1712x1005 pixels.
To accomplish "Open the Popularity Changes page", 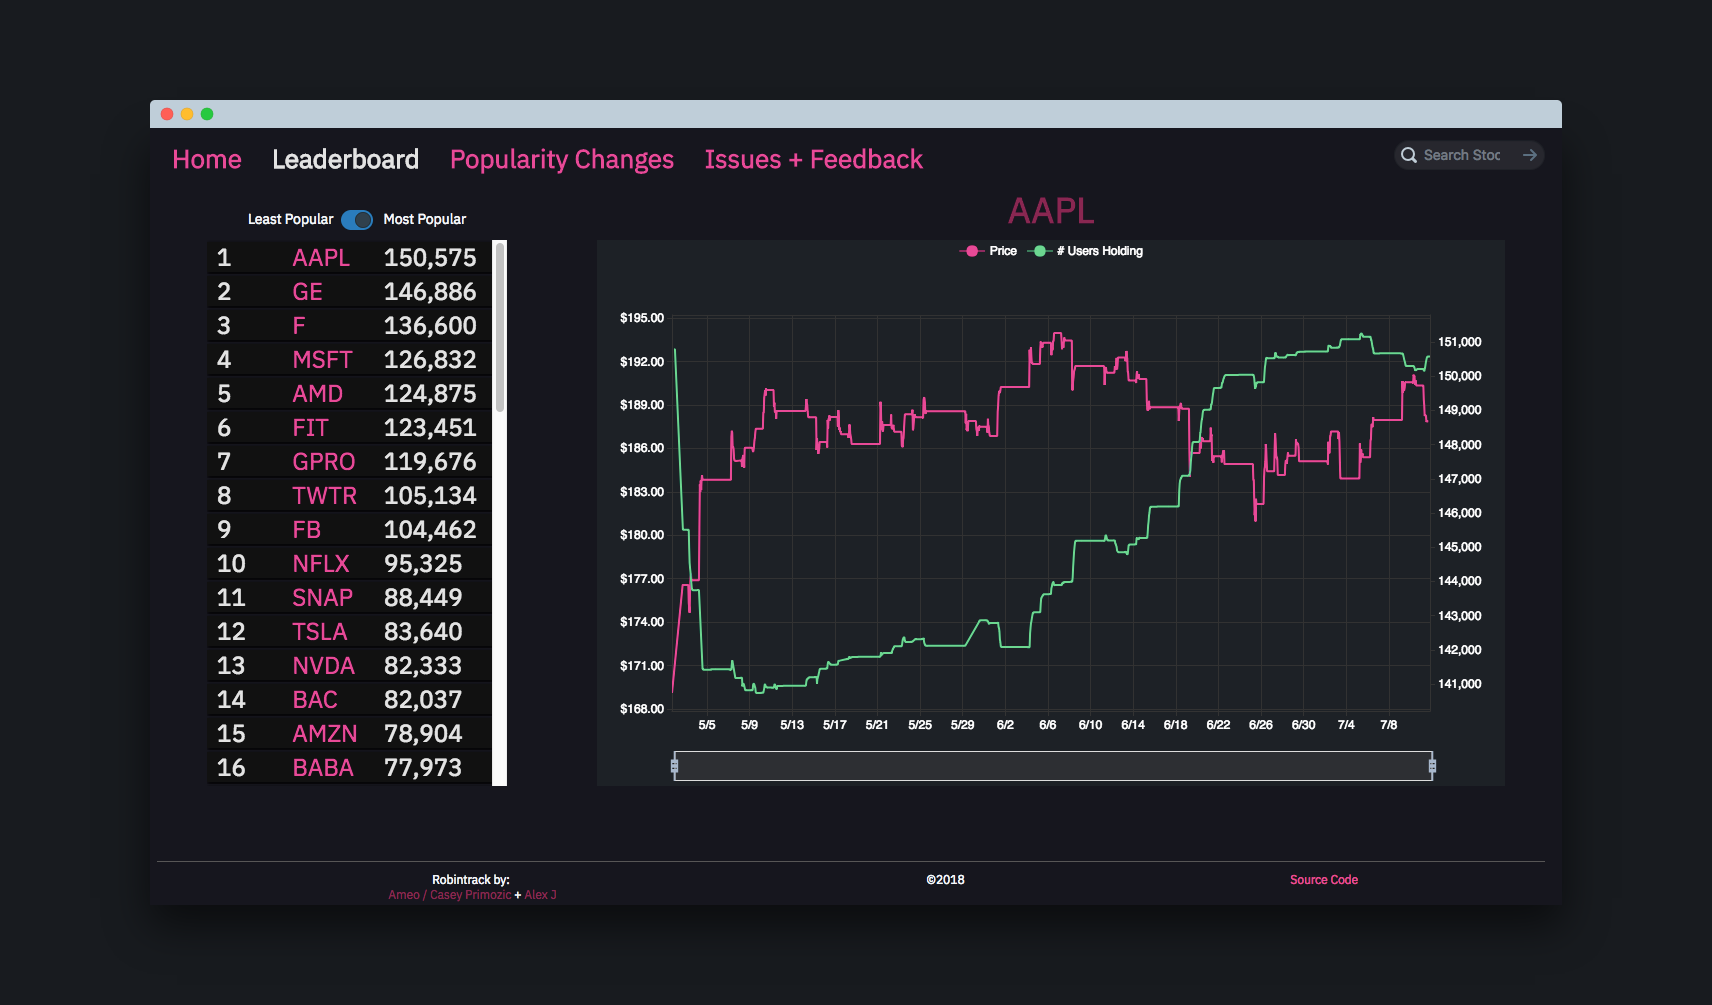I will pyautogui.click(x=561, y=159).
